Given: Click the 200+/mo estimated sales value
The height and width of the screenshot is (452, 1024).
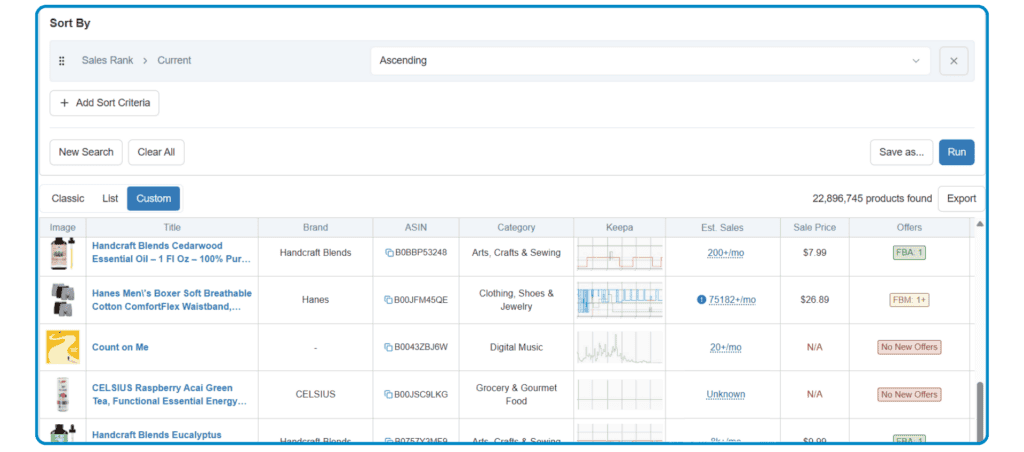Looking at the screenshot, I should (724, 253).
